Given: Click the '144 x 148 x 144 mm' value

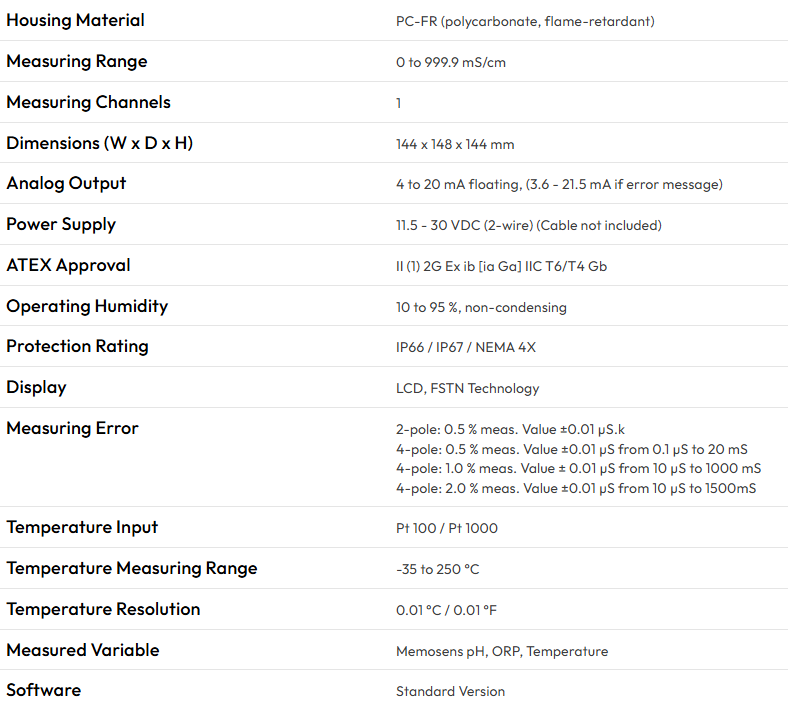Looking at the screenshot, I should [x=455, y=144].
